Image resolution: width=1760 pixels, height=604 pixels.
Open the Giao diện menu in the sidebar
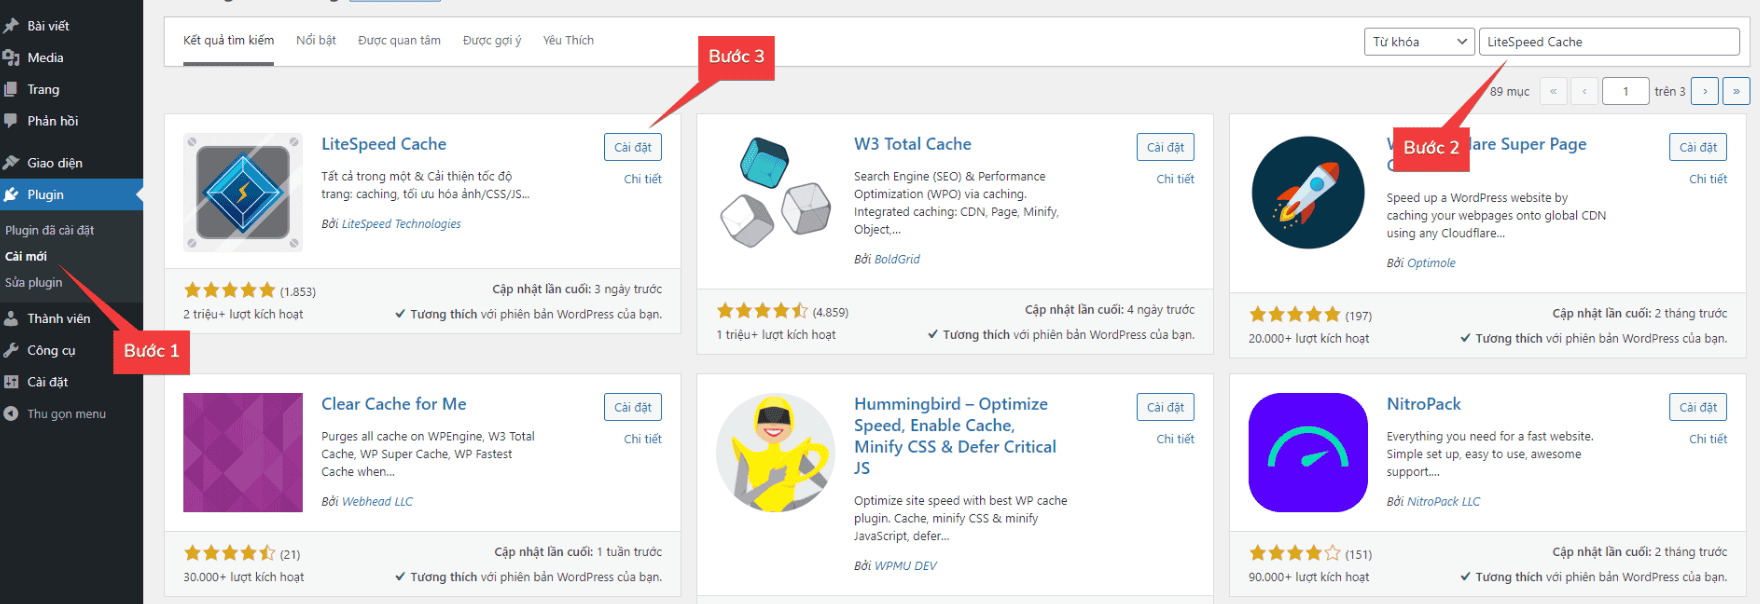click(55, 163)
